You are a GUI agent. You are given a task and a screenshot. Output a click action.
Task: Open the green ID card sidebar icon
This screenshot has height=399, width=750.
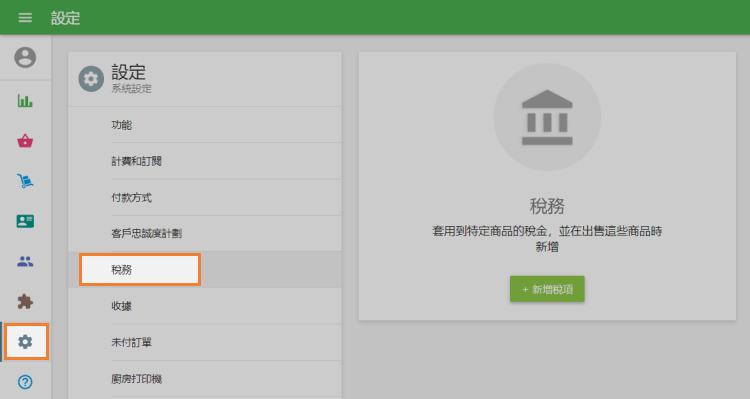point(25,221)
